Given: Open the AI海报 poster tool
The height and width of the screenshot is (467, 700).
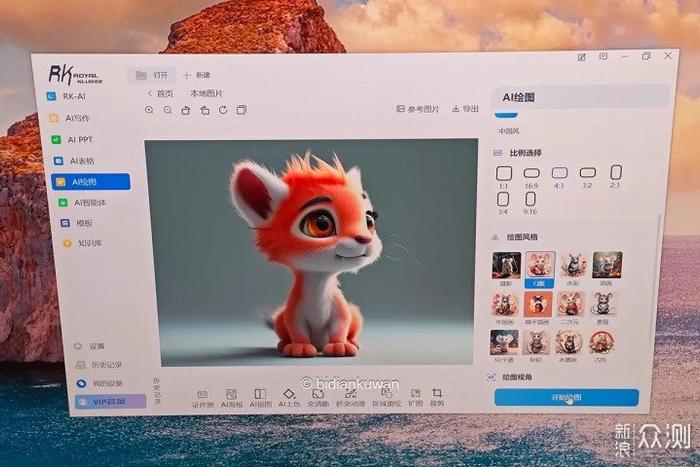Looking at the screenshot, I should click(231, 398).
